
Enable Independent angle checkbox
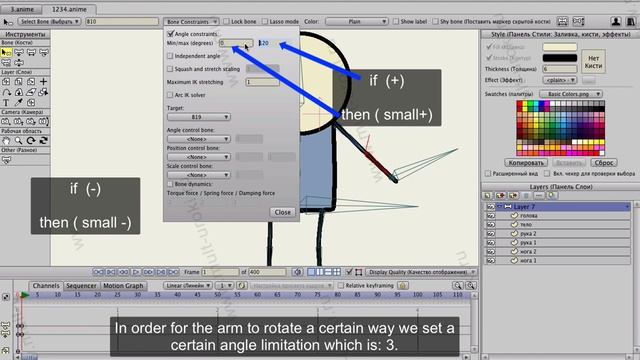(170, 56)
